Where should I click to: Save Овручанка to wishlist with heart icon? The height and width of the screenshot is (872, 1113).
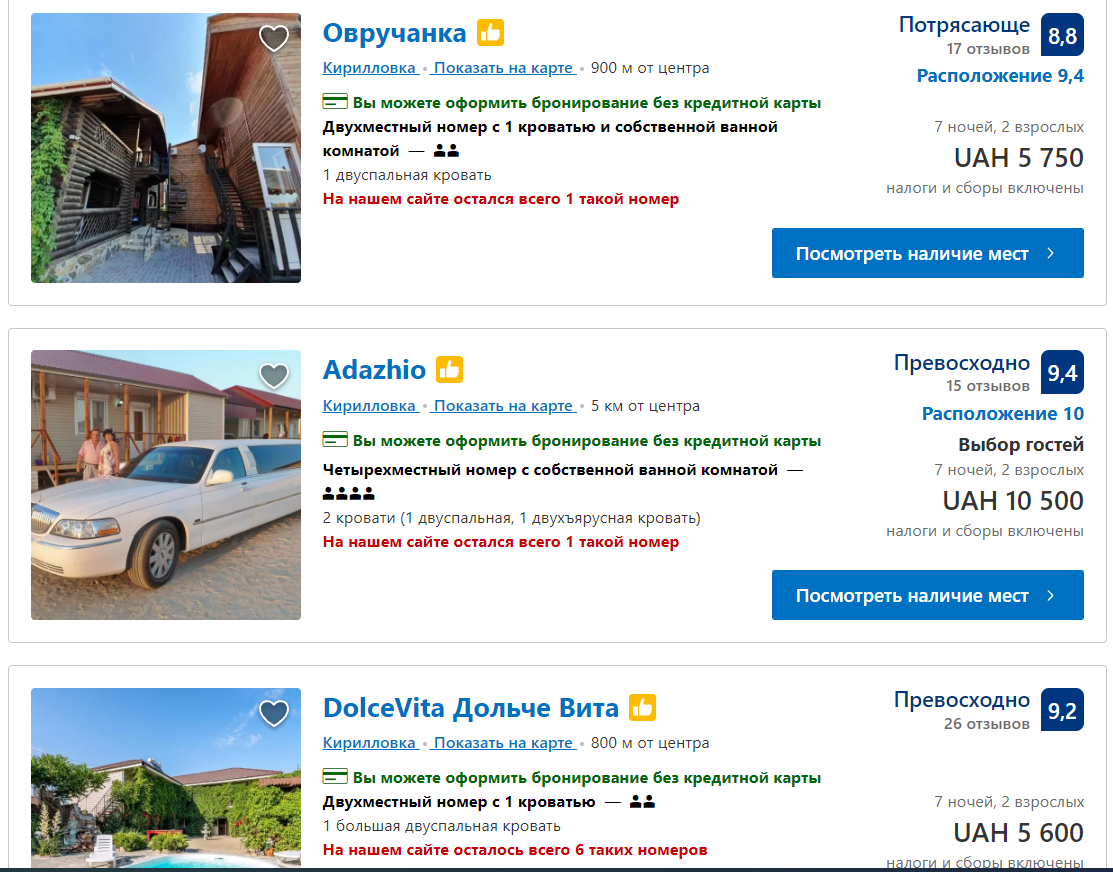coord(273,39)
